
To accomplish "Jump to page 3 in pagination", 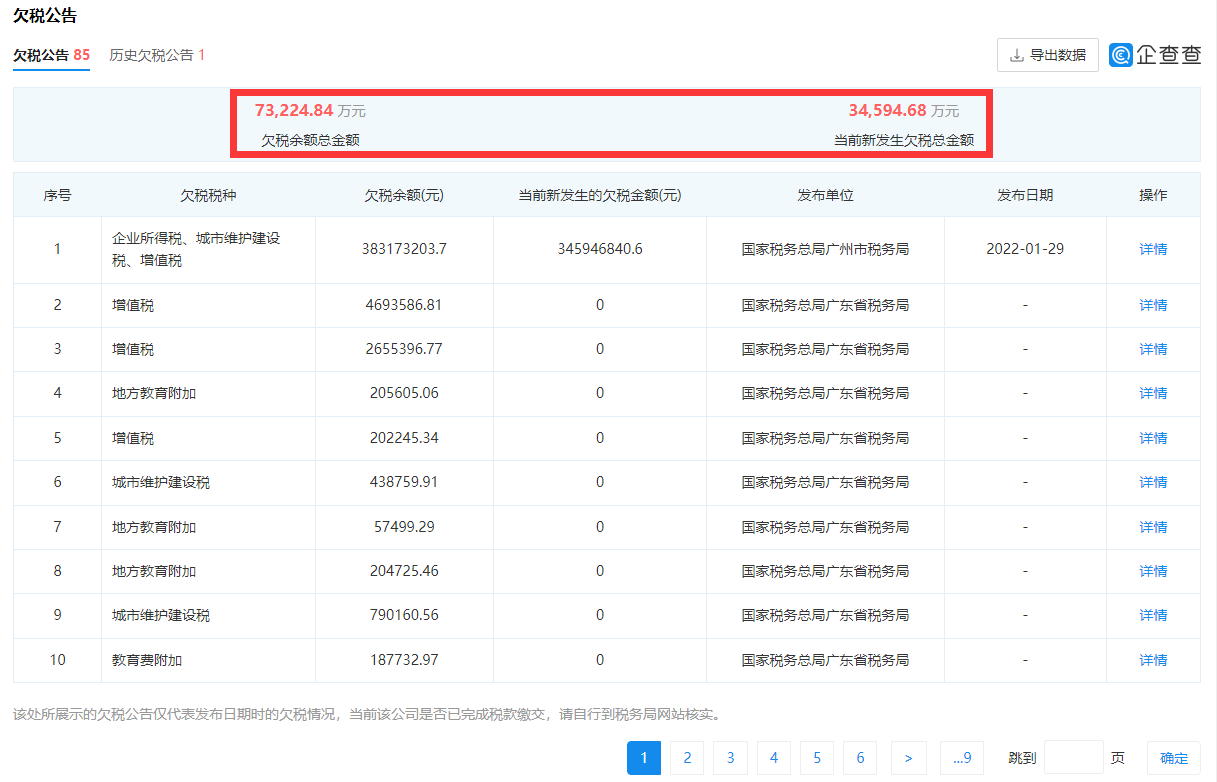I will 730,758.
